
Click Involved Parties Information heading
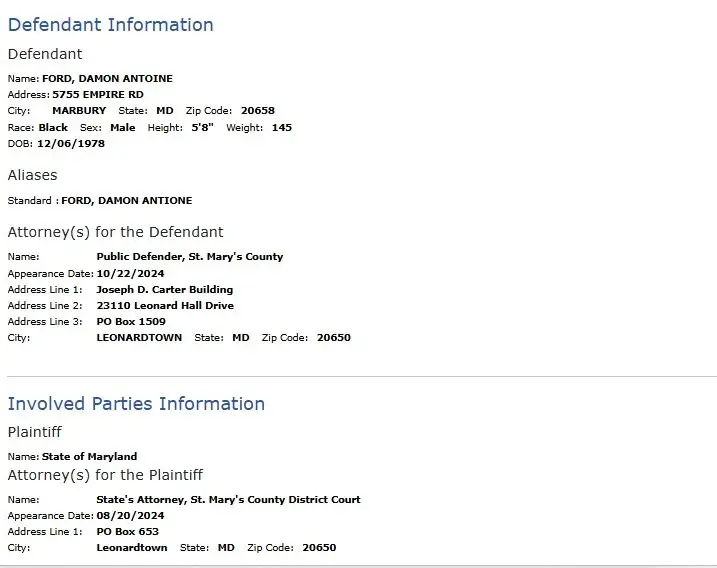136,404
